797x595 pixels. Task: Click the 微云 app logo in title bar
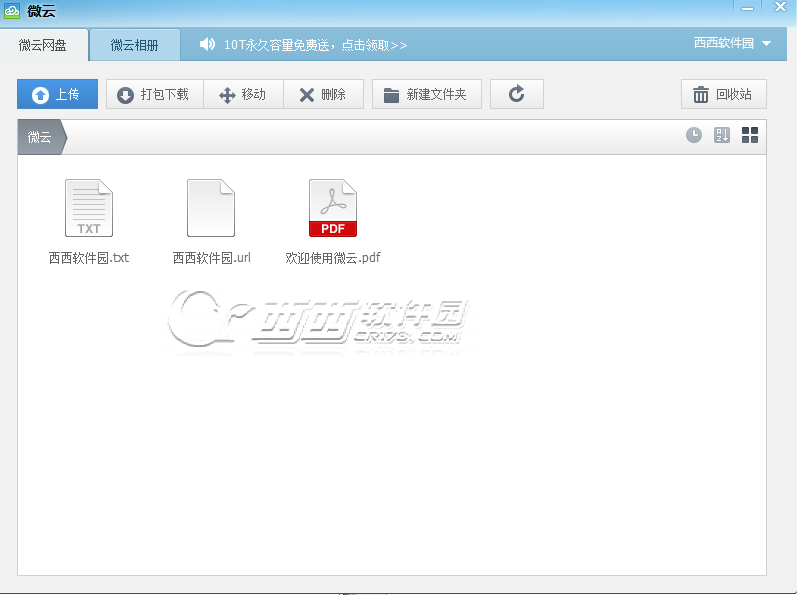12,11
